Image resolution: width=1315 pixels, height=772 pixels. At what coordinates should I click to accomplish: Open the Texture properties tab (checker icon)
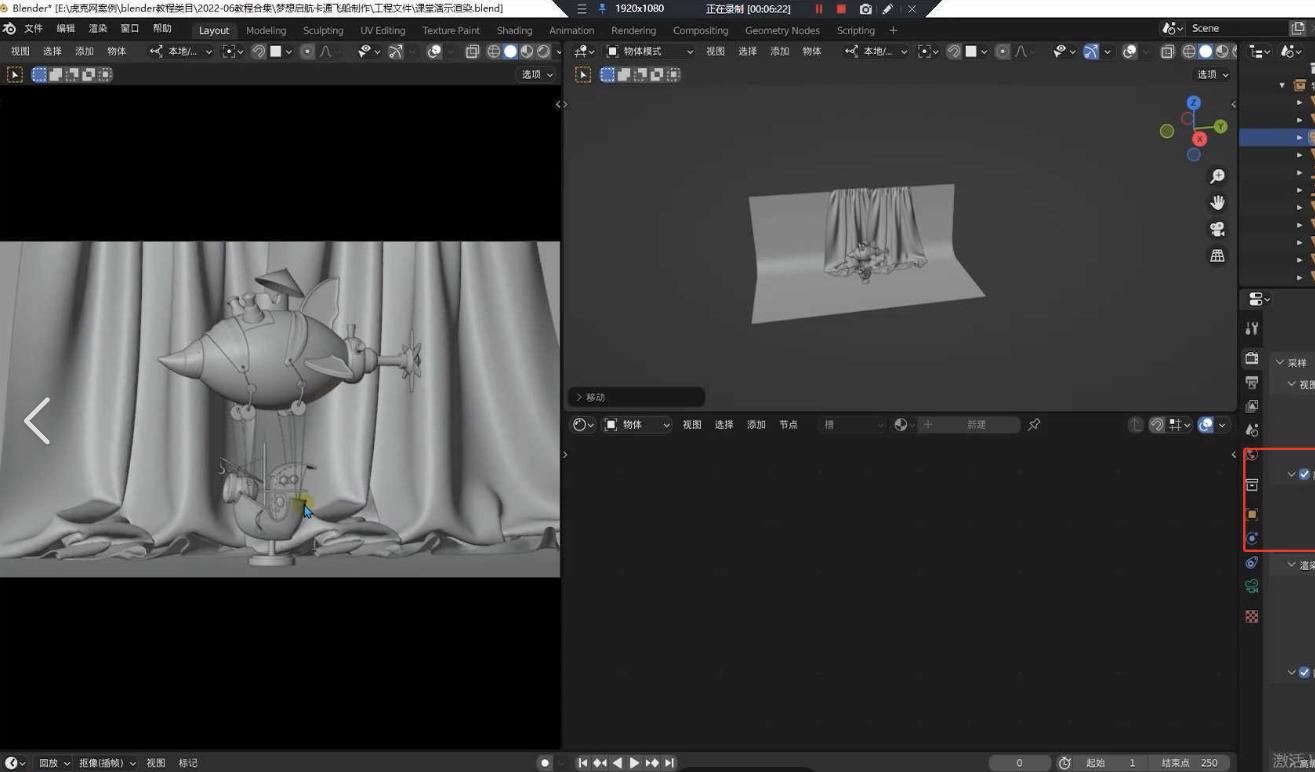point(1252,617)
